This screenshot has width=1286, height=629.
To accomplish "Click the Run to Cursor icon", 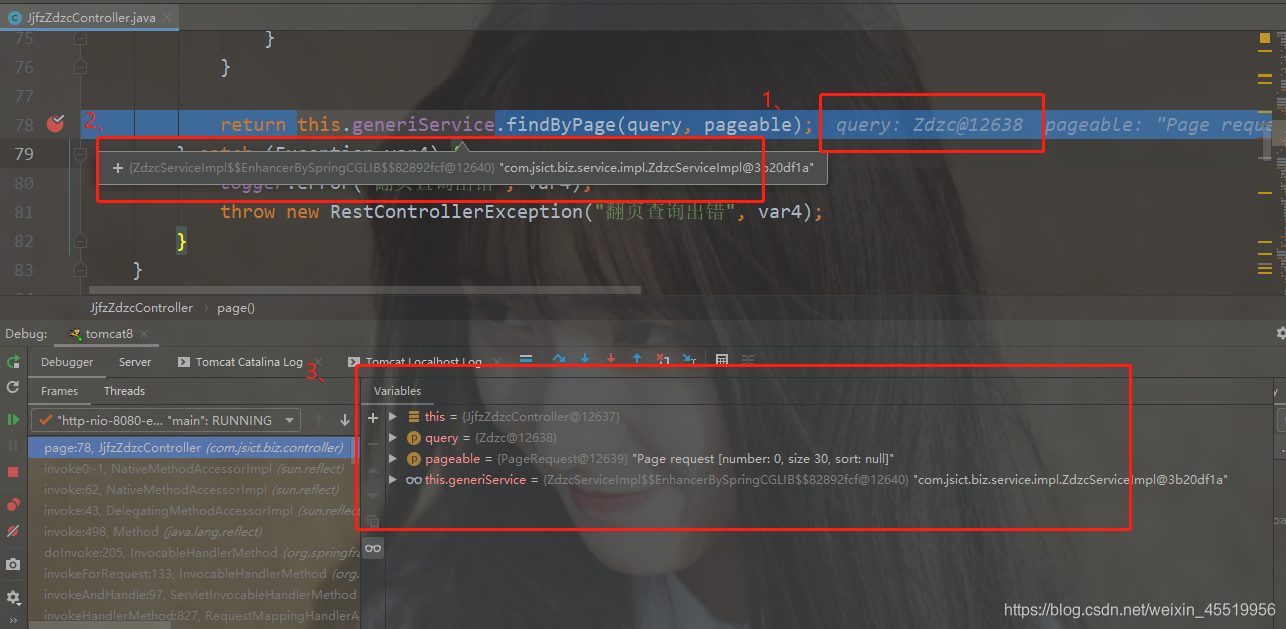I will (688, 359).
